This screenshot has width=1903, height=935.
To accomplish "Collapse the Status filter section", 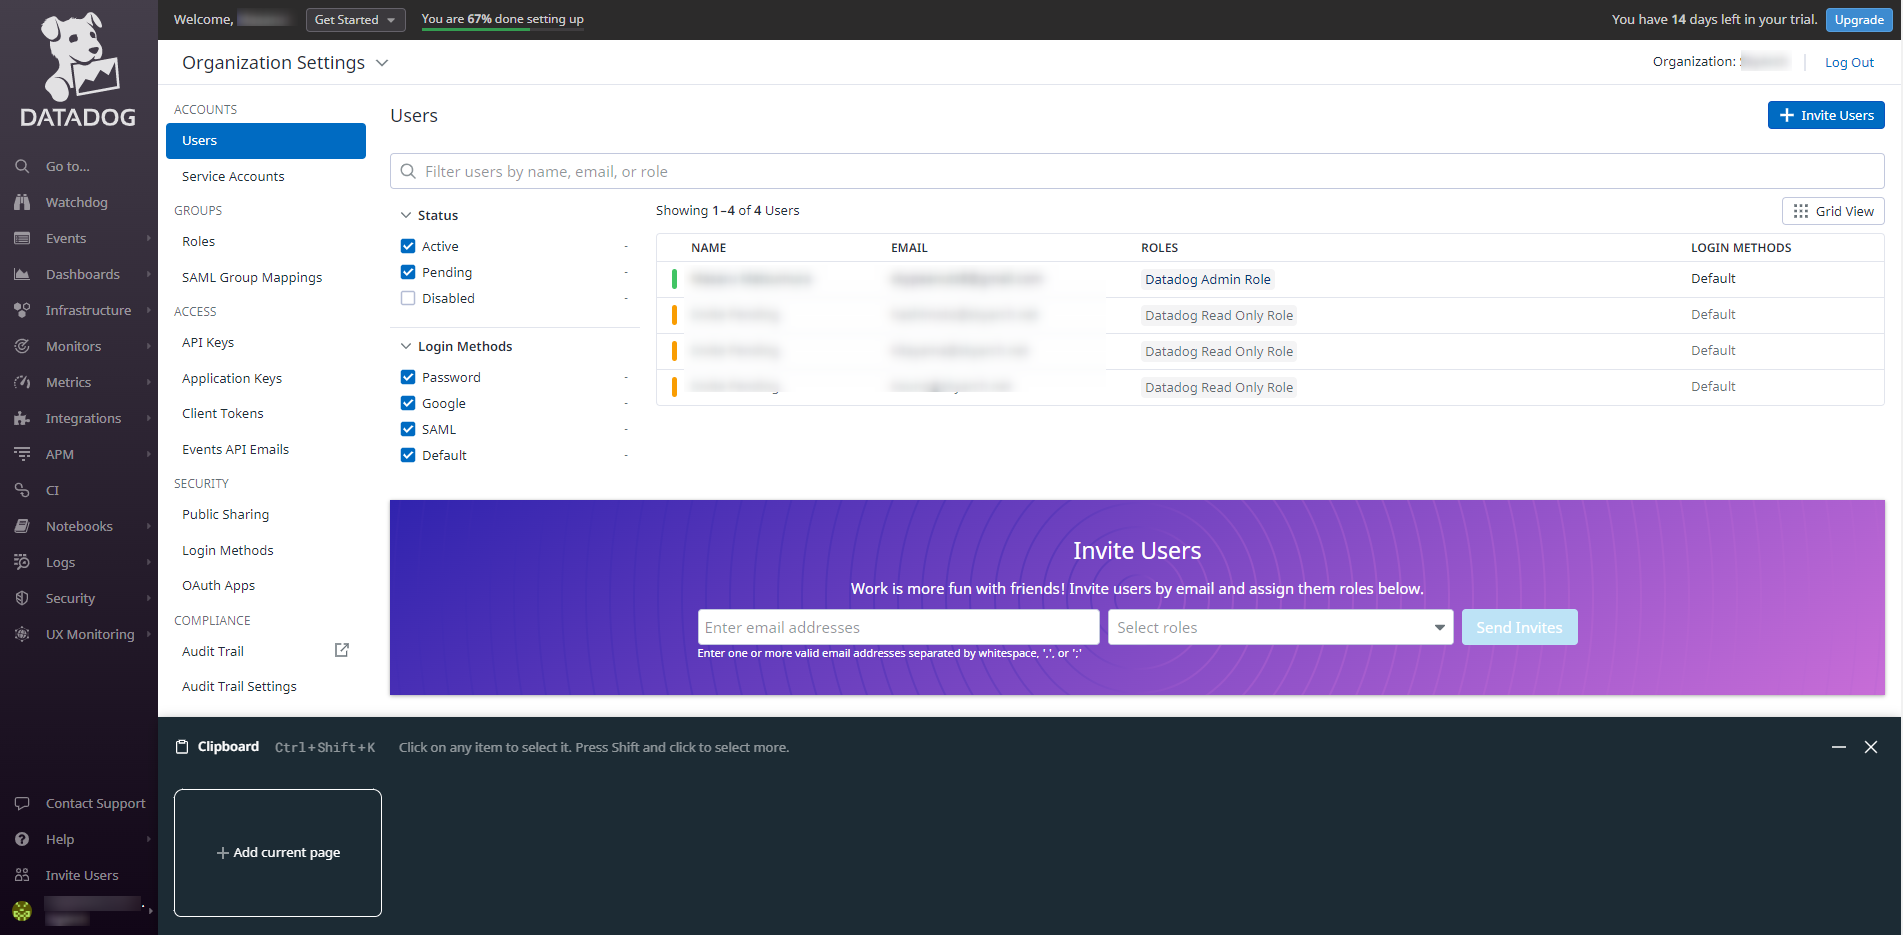I will 406,215.
